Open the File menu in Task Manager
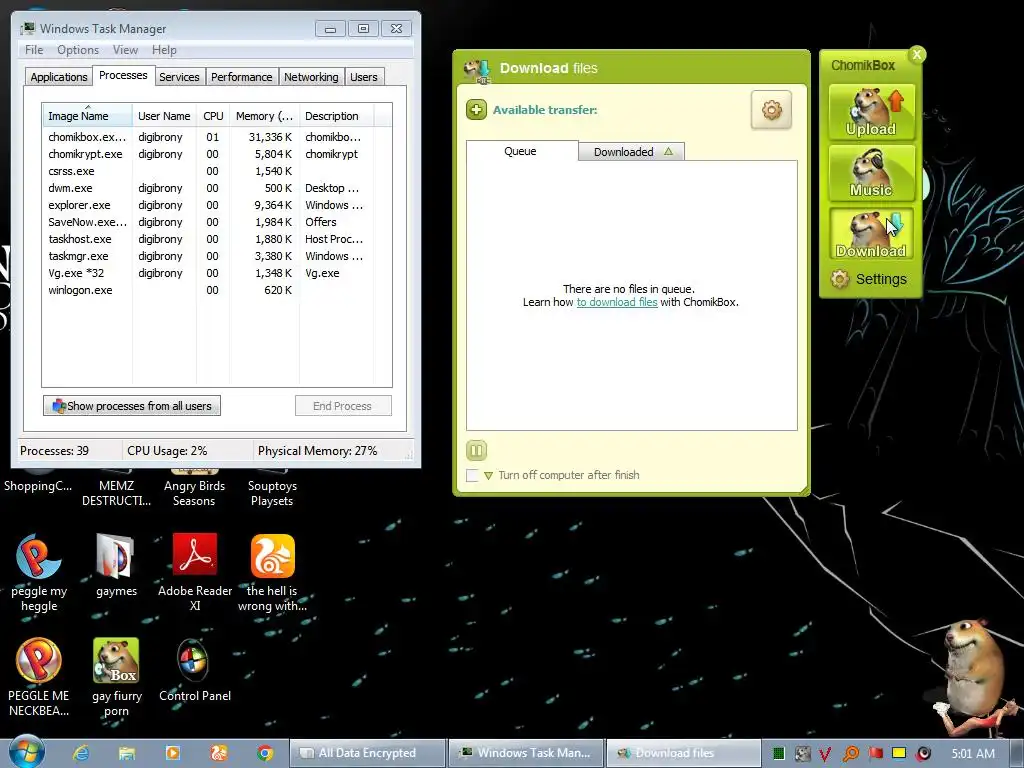The height and width of the screenshot is (768, 1024). [x=34, y=50]
